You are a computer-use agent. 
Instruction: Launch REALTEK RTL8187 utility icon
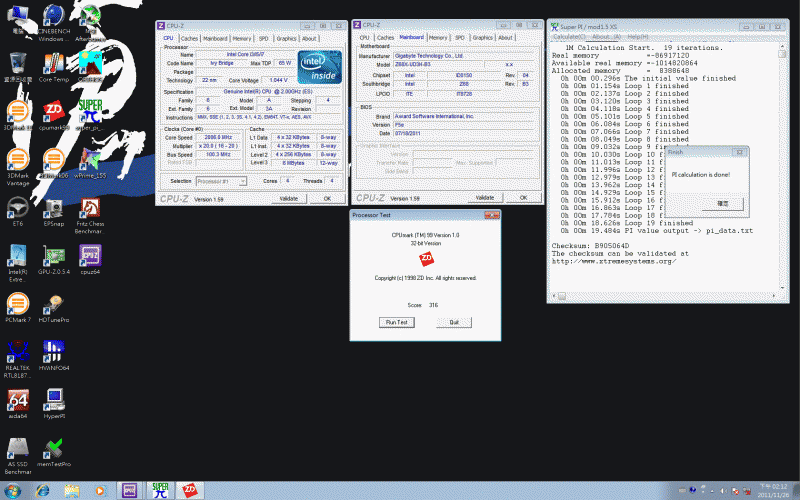point(18,359)
